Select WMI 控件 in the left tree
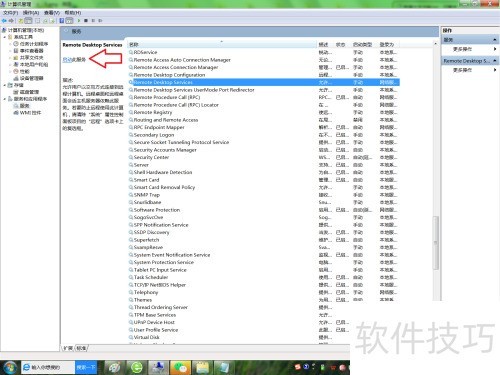 pyautogui.click(x=30, y=113)
